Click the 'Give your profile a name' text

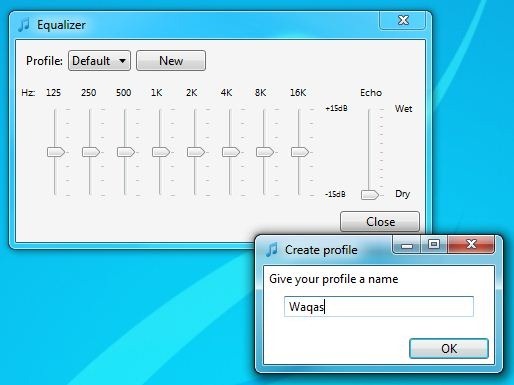pyautogui.click(x=334, y=279)
